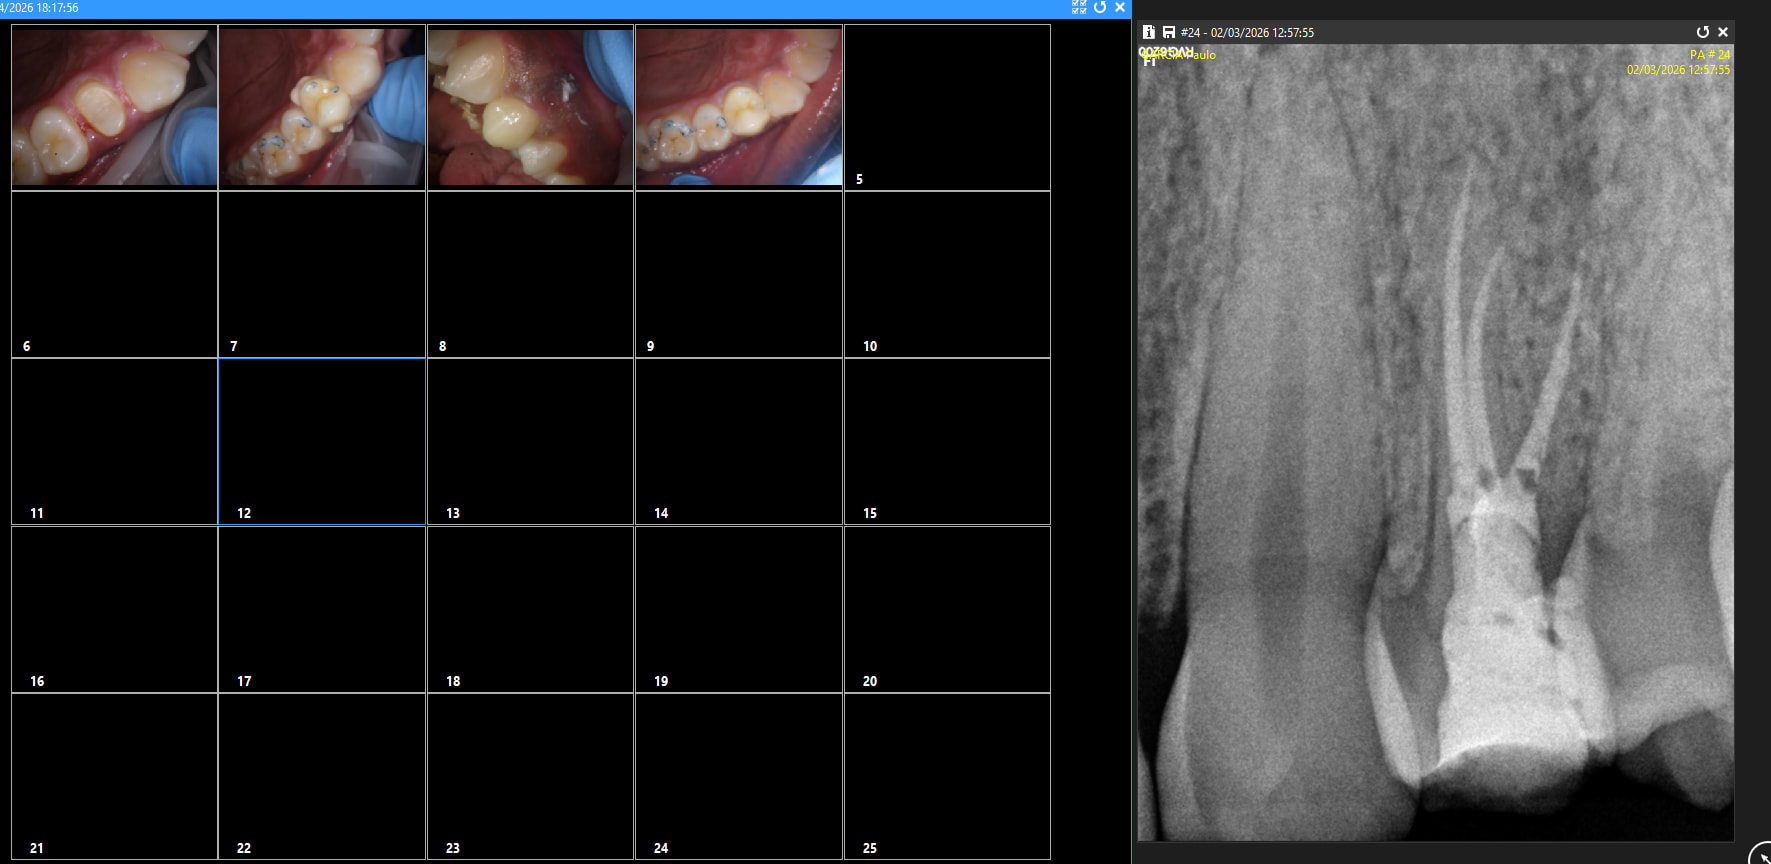The width and height of the screenshot is (1771, 864).
Task: Select empty image slot 20
Action: click(947, 609)
